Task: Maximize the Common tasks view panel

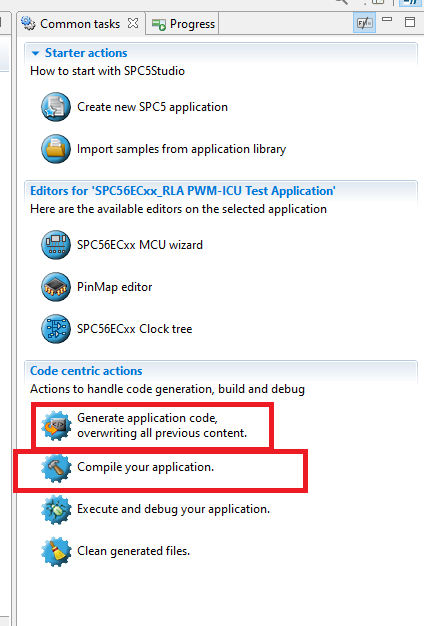Action: pyautogui.click(x=410, y=22)
